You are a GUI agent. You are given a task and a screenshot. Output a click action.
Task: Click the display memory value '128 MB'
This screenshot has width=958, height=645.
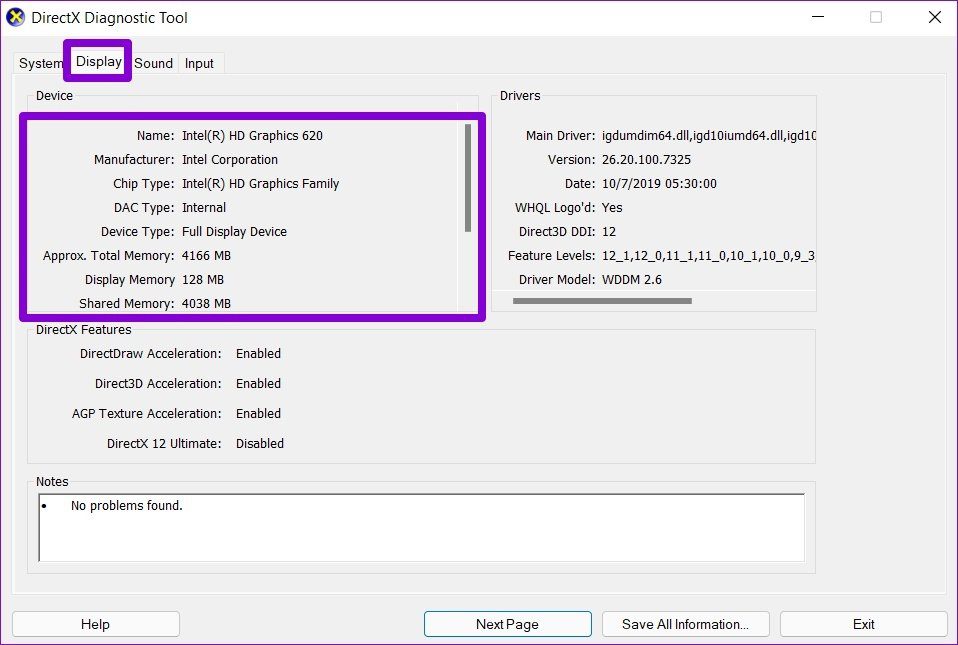click(x=203, y=280)
